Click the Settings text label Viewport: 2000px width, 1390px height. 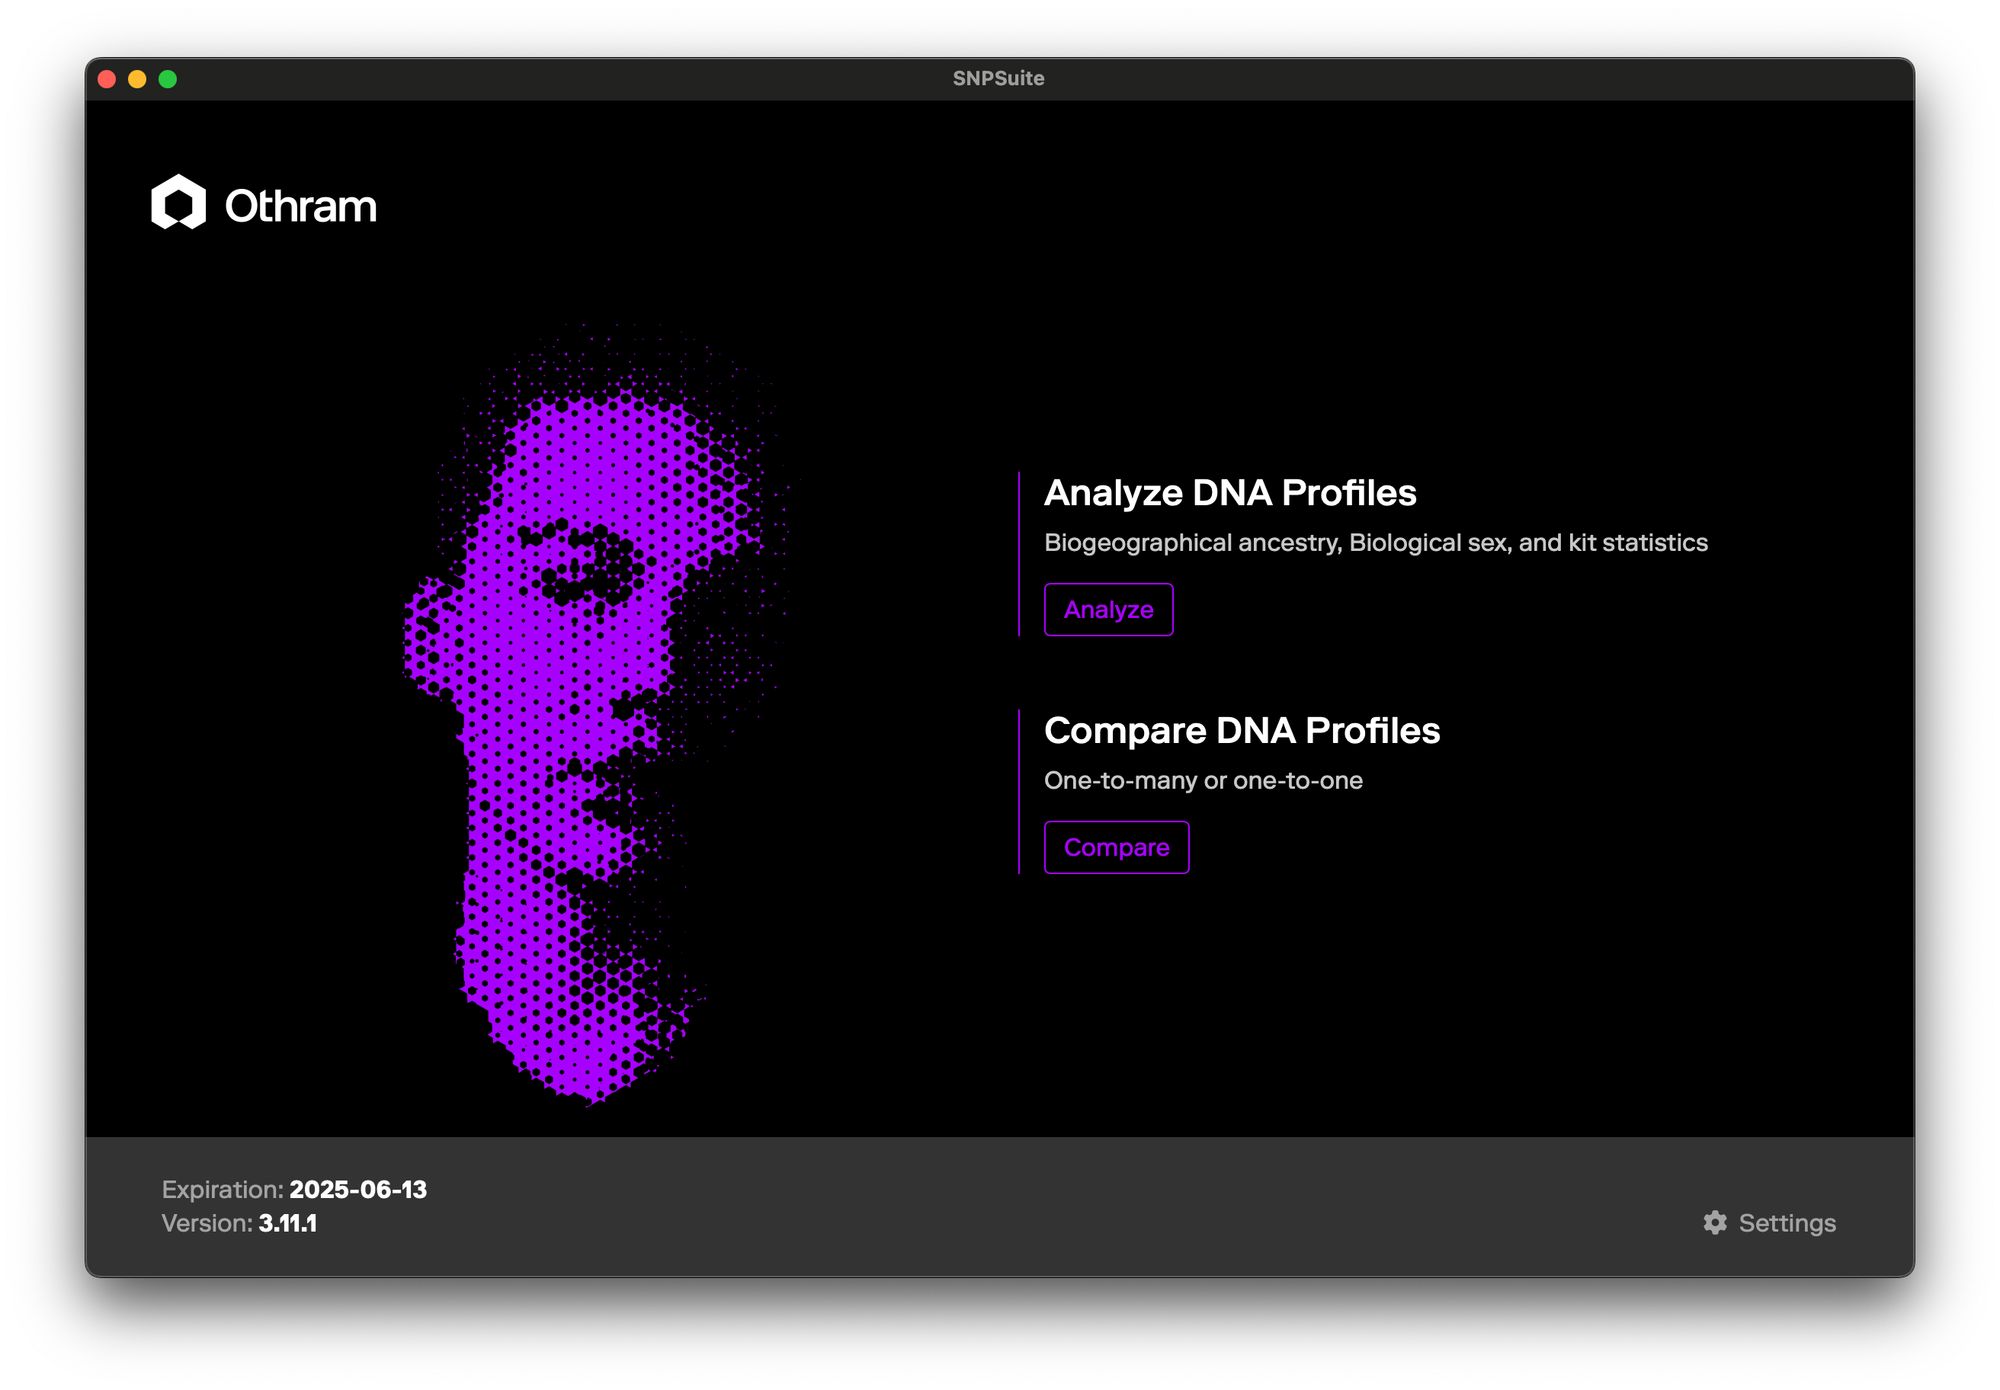point(1787,1223)
